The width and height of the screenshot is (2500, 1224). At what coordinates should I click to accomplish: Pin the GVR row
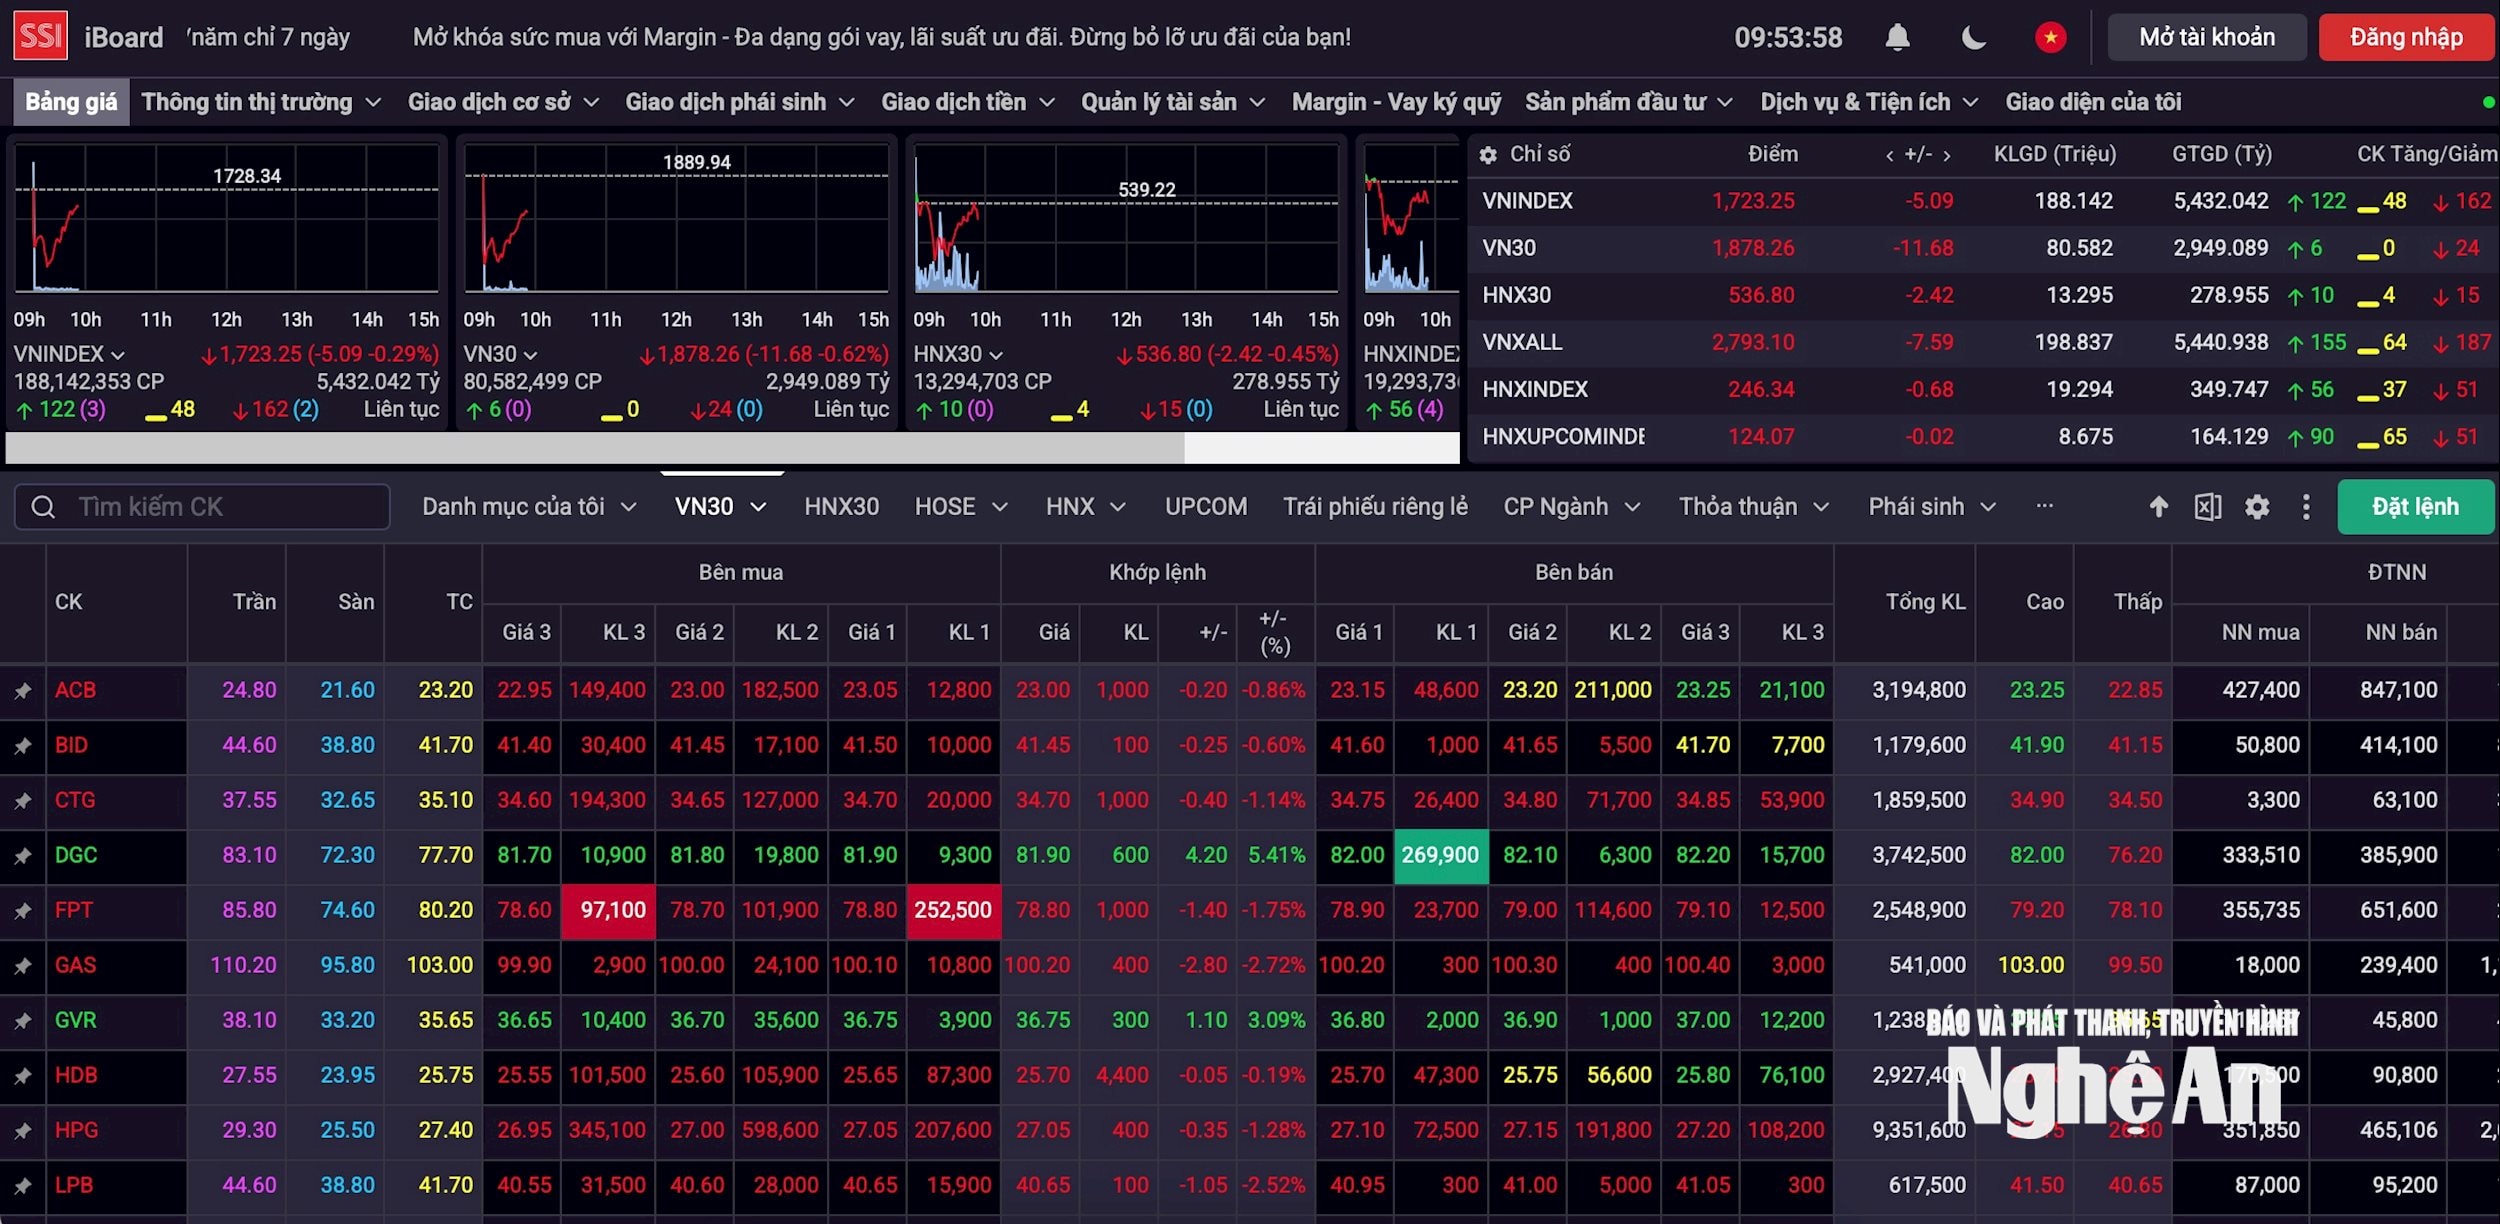click(x=22, y=1021)
